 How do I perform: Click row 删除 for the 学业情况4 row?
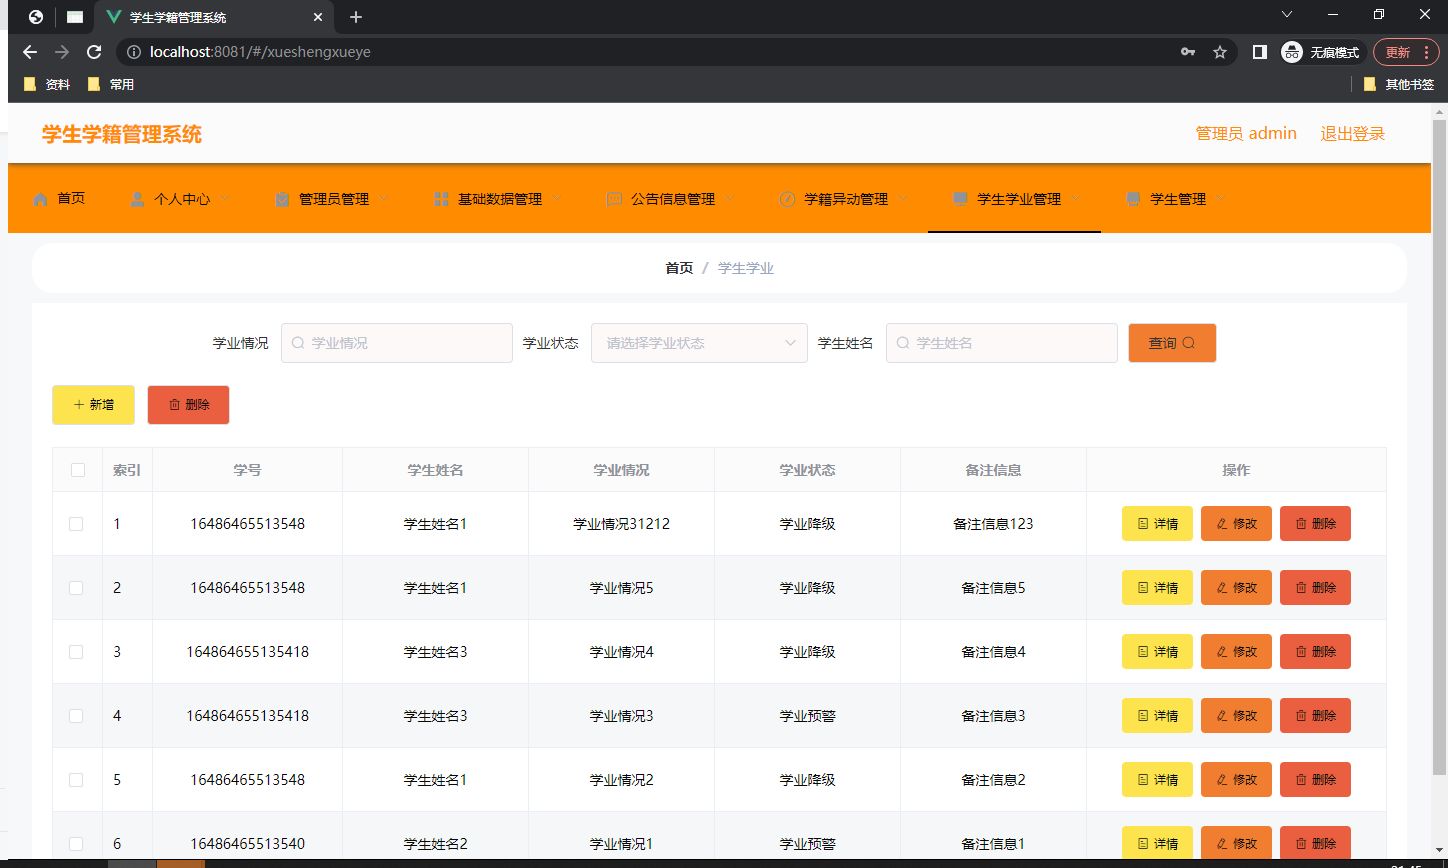tap(1315, 652)
